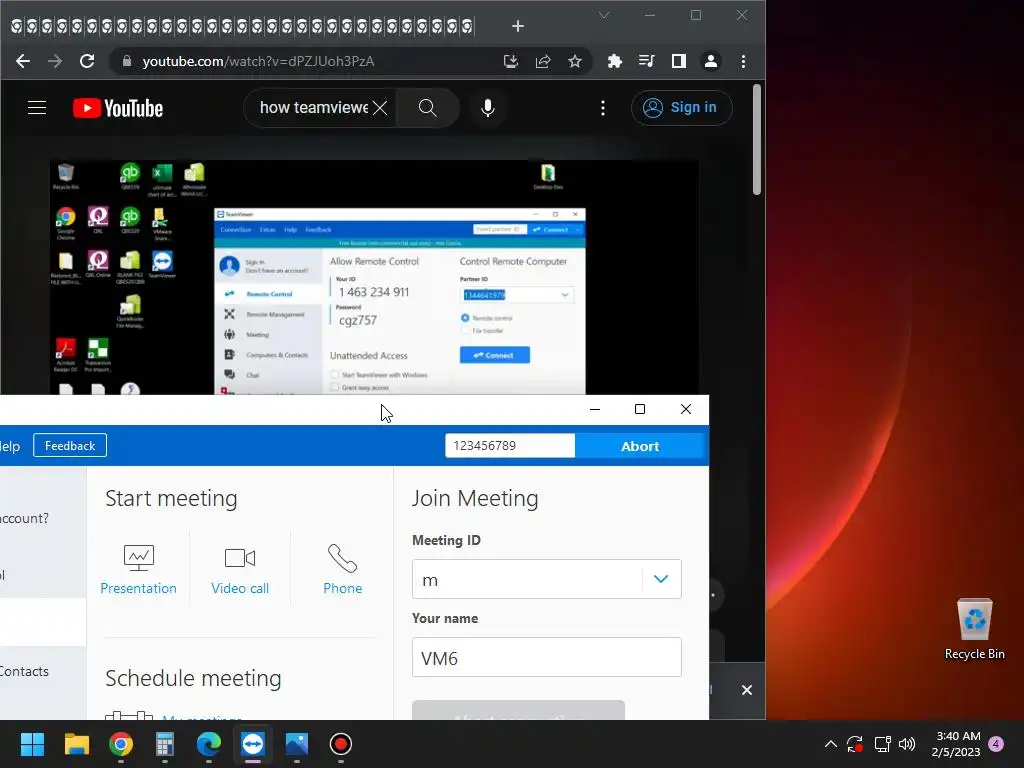Open TeamViewer Feedback button
Screen dimensions: 1024x768
(x=70, y=445)
